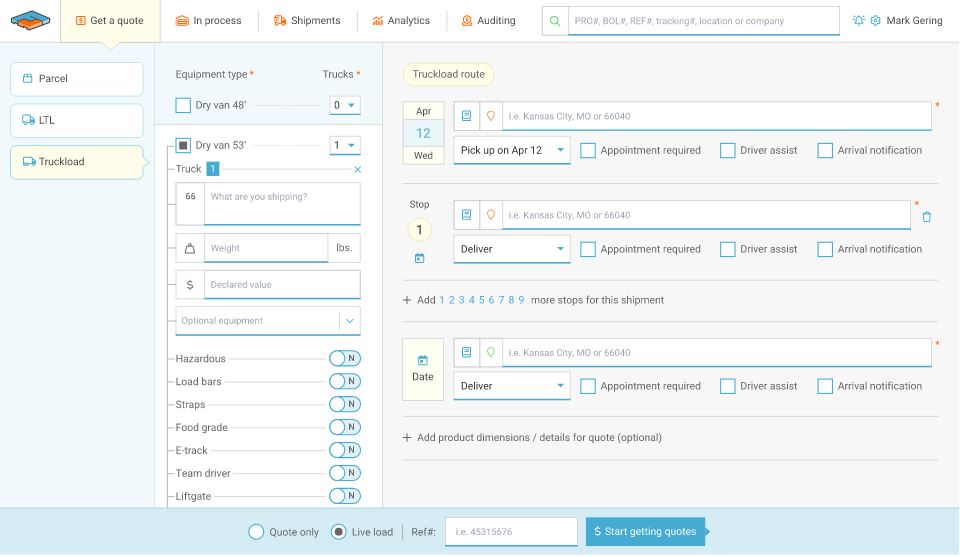
Task: Enable Appointment required for pickup
Action: (x=588, y=151)
